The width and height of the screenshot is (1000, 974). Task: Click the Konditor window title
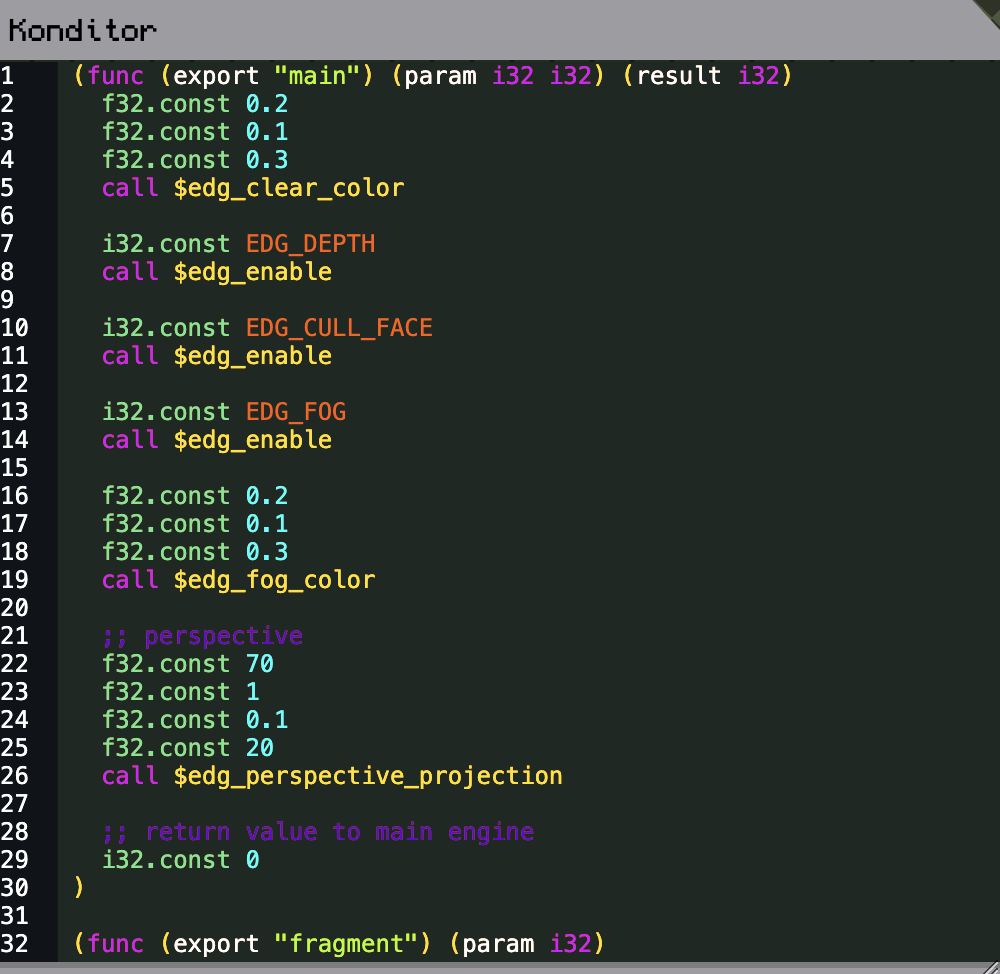82,31
